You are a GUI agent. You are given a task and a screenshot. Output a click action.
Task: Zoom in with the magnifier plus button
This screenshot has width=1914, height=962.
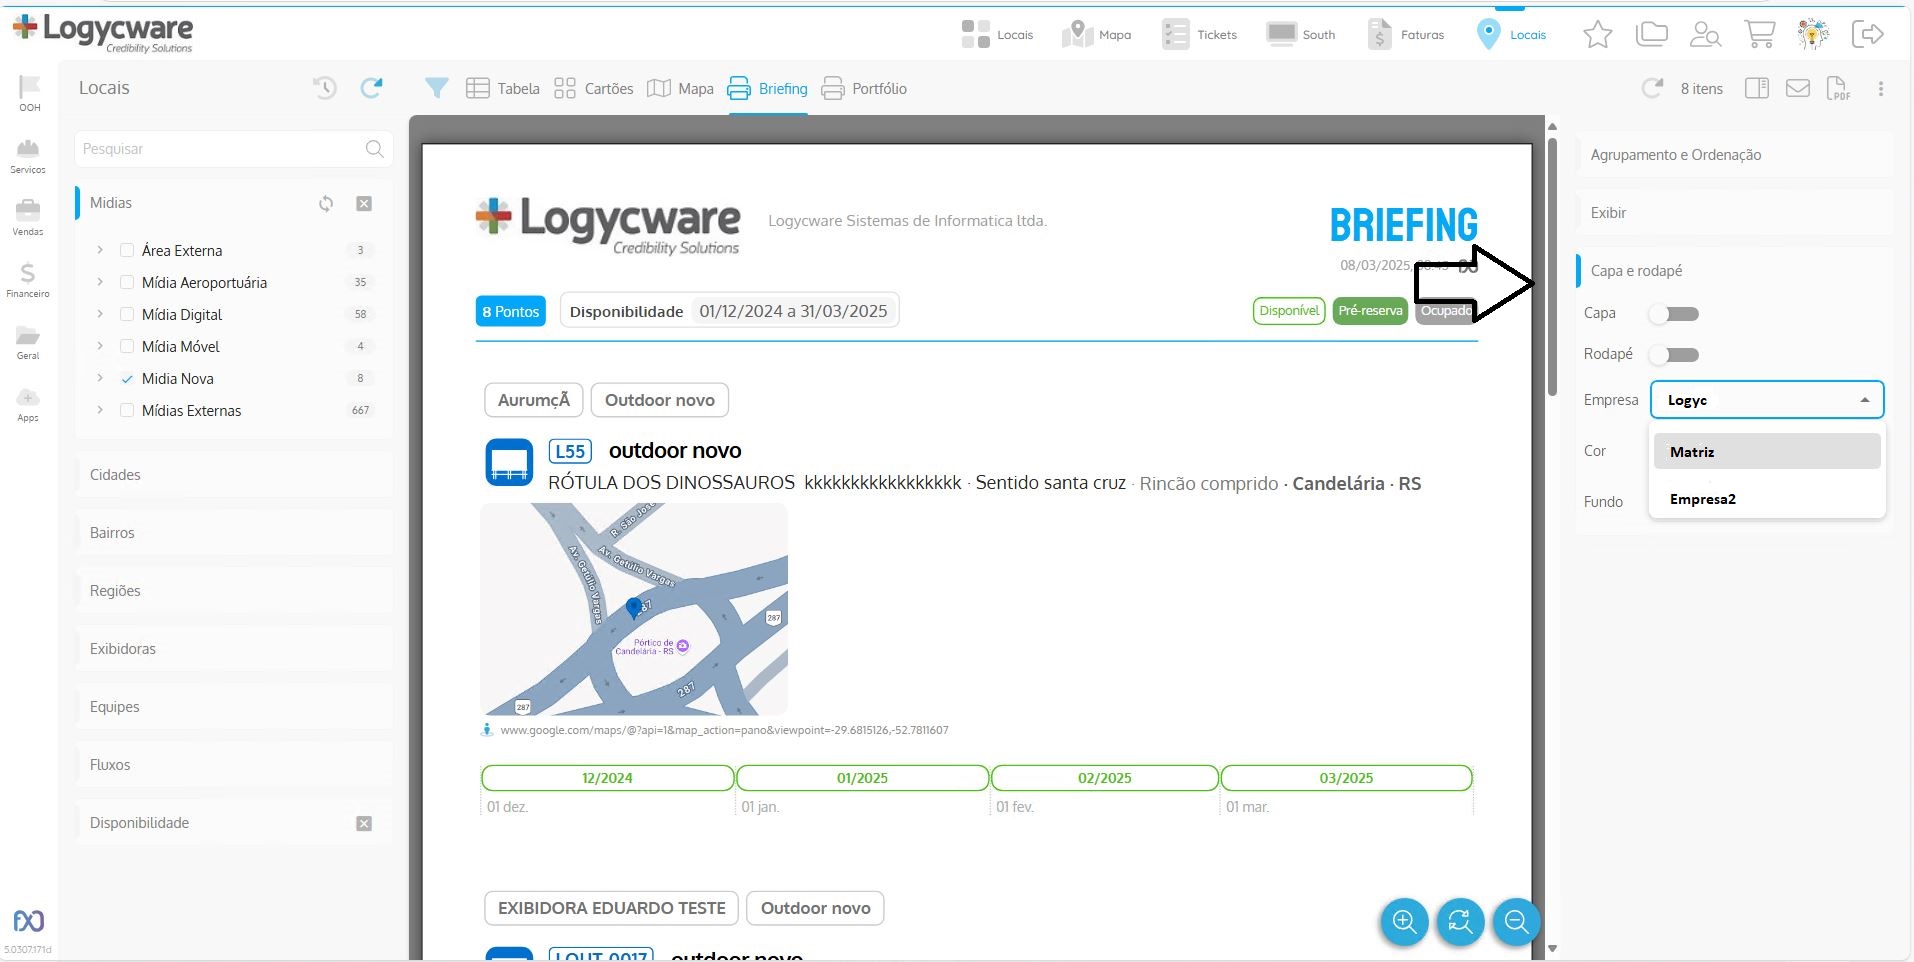(x=1404, y=921)
